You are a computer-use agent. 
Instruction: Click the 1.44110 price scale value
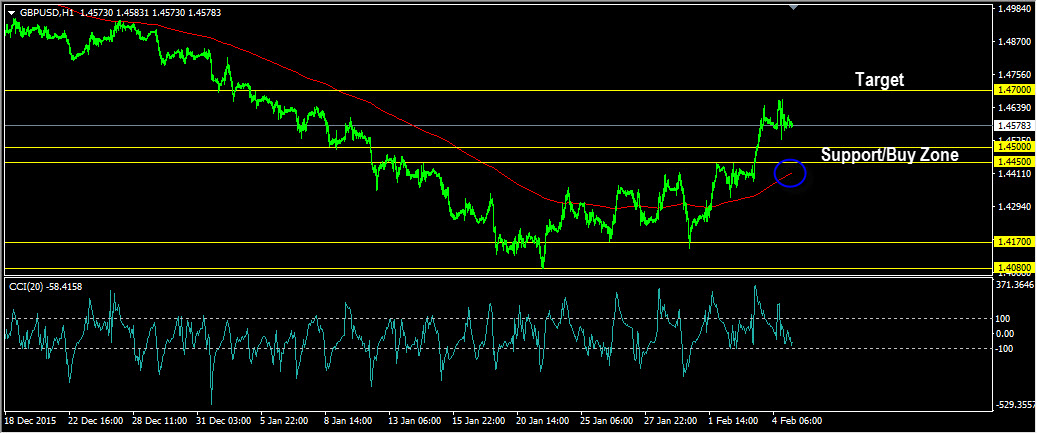click(x=1015, y=174)
